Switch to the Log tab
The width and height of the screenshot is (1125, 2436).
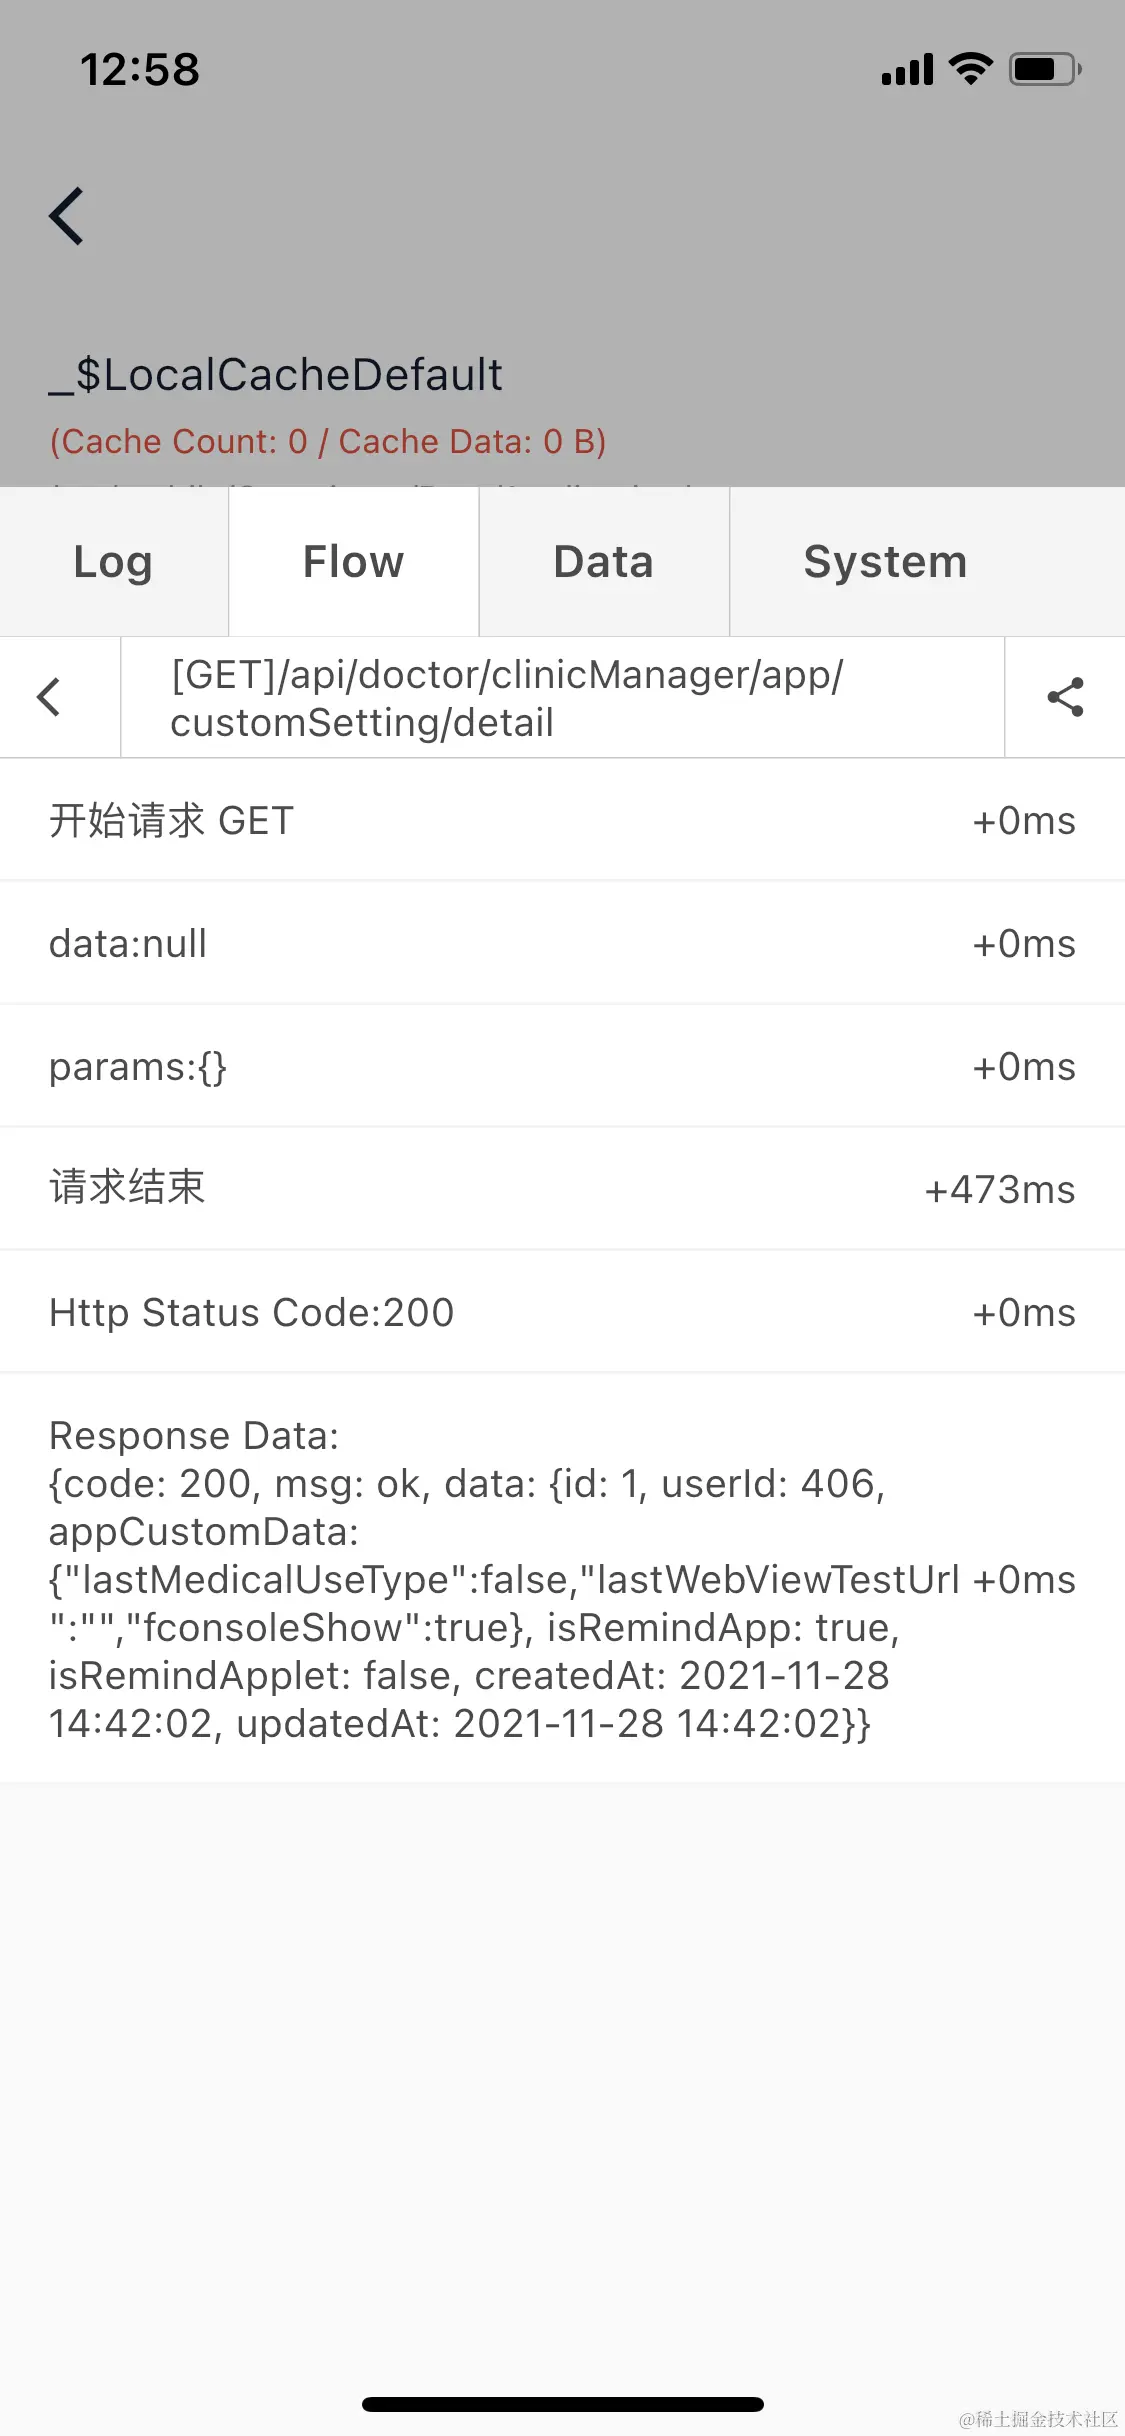point(113,562)
